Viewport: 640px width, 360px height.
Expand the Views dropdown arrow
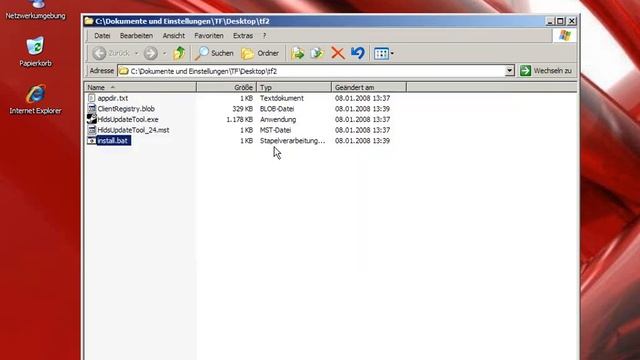[392, 53]
